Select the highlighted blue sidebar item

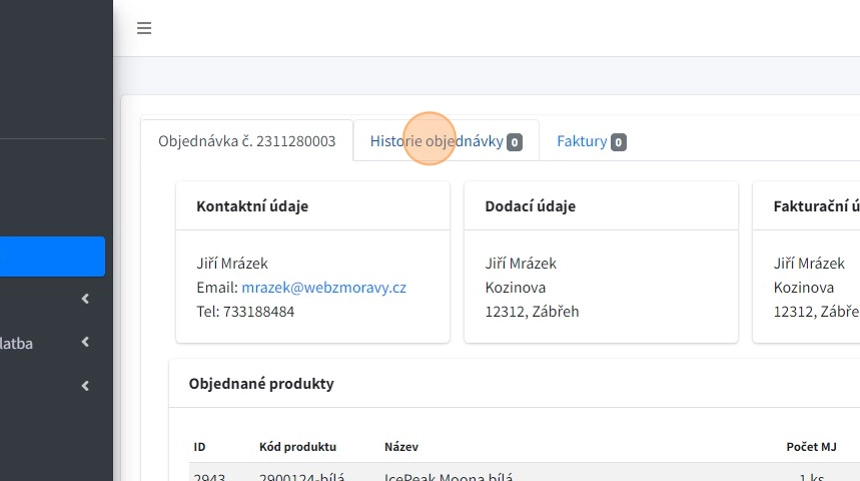[52, 256]
